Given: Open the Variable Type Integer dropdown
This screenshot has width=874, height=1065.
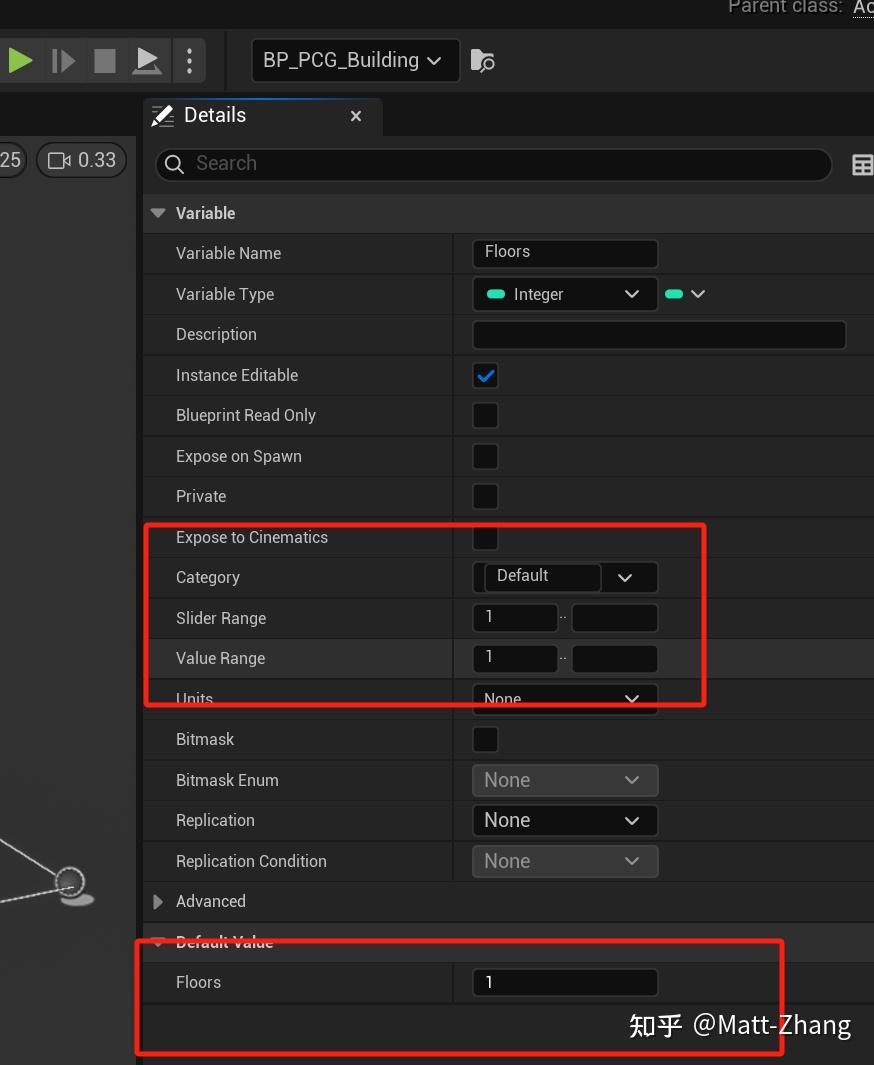Looking at the screenshot, I should pos(564,294).
